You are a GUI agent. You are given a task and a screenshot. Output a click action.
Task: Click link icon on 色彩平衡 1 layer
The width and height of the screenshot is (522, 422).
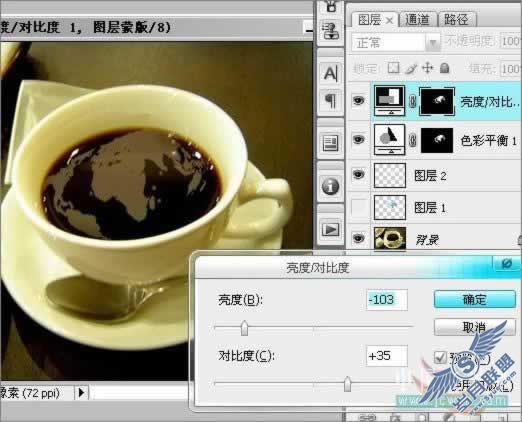tap(413, 140)
